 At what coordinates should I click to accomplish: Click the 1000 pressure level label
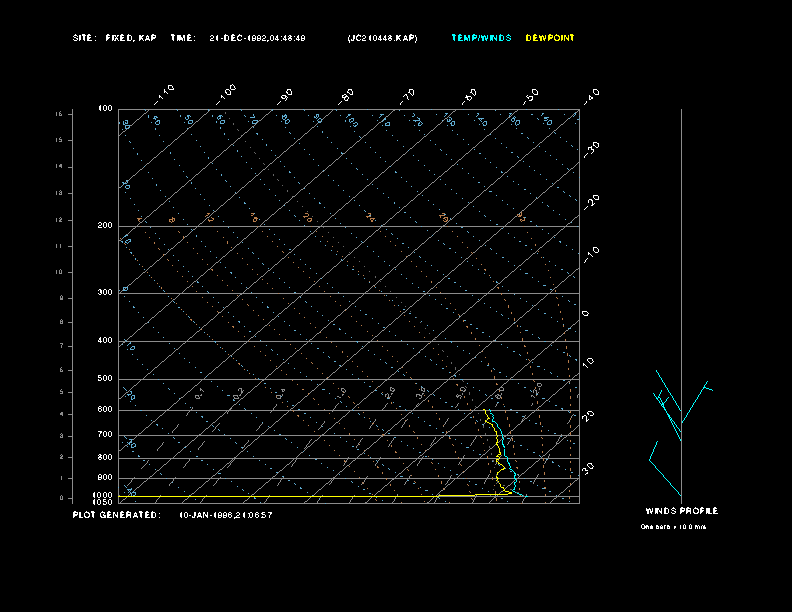click(x=104, y=495)
